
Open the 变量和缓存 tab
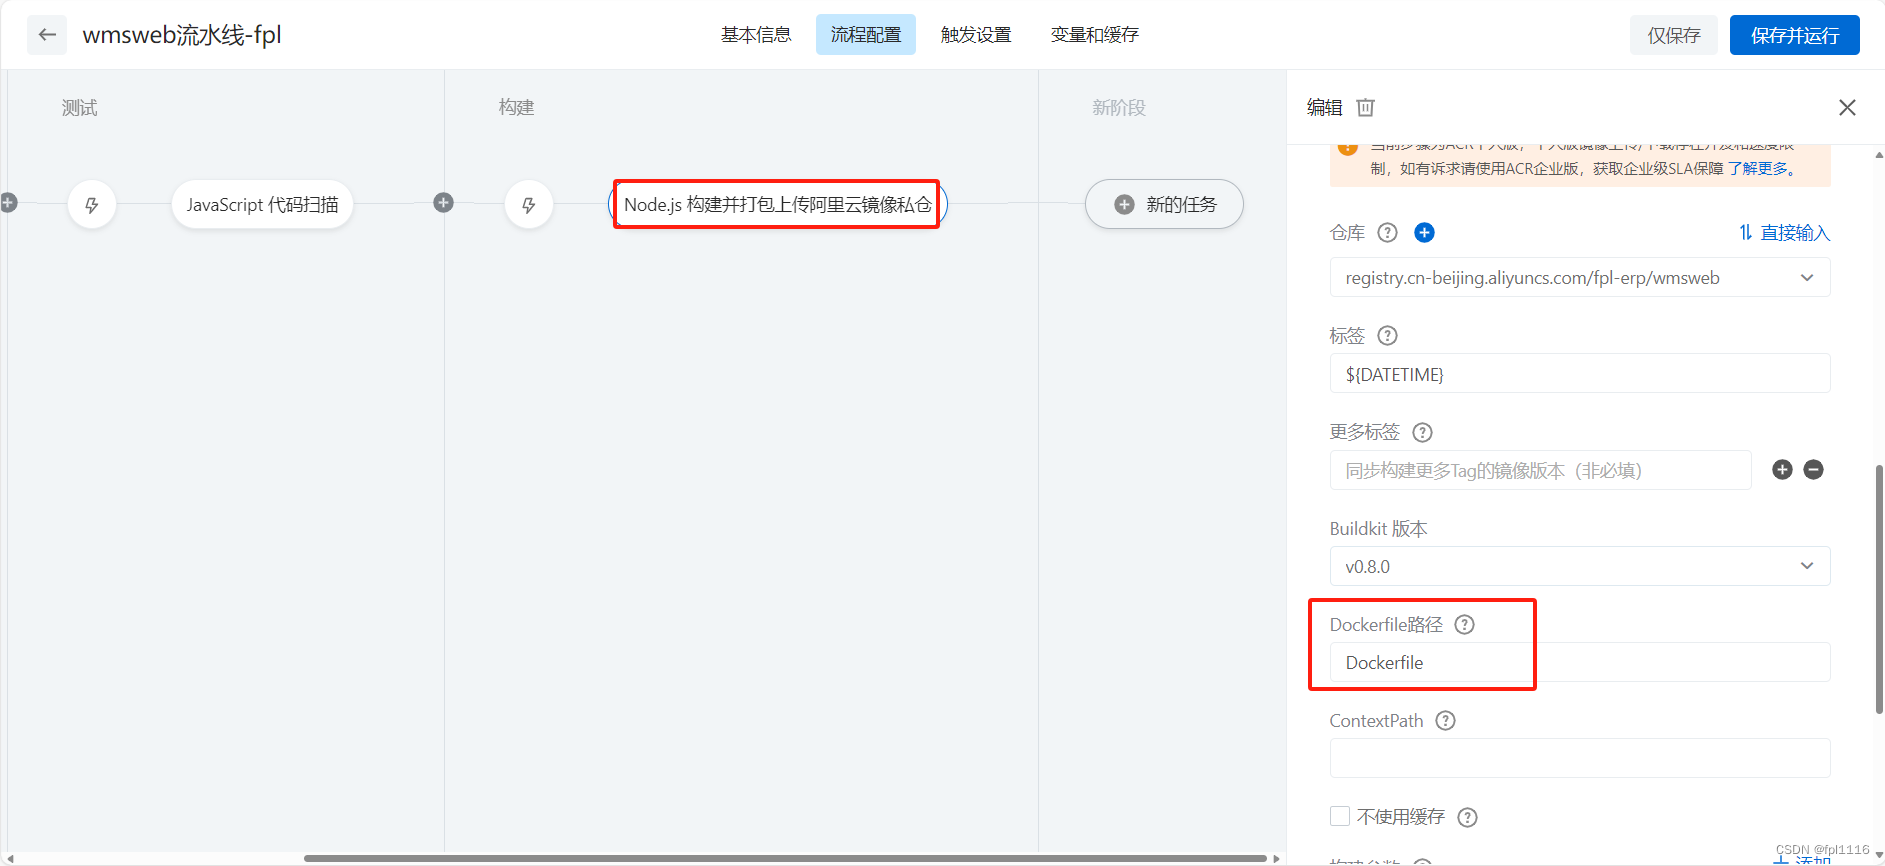(x=1095, y=35)
